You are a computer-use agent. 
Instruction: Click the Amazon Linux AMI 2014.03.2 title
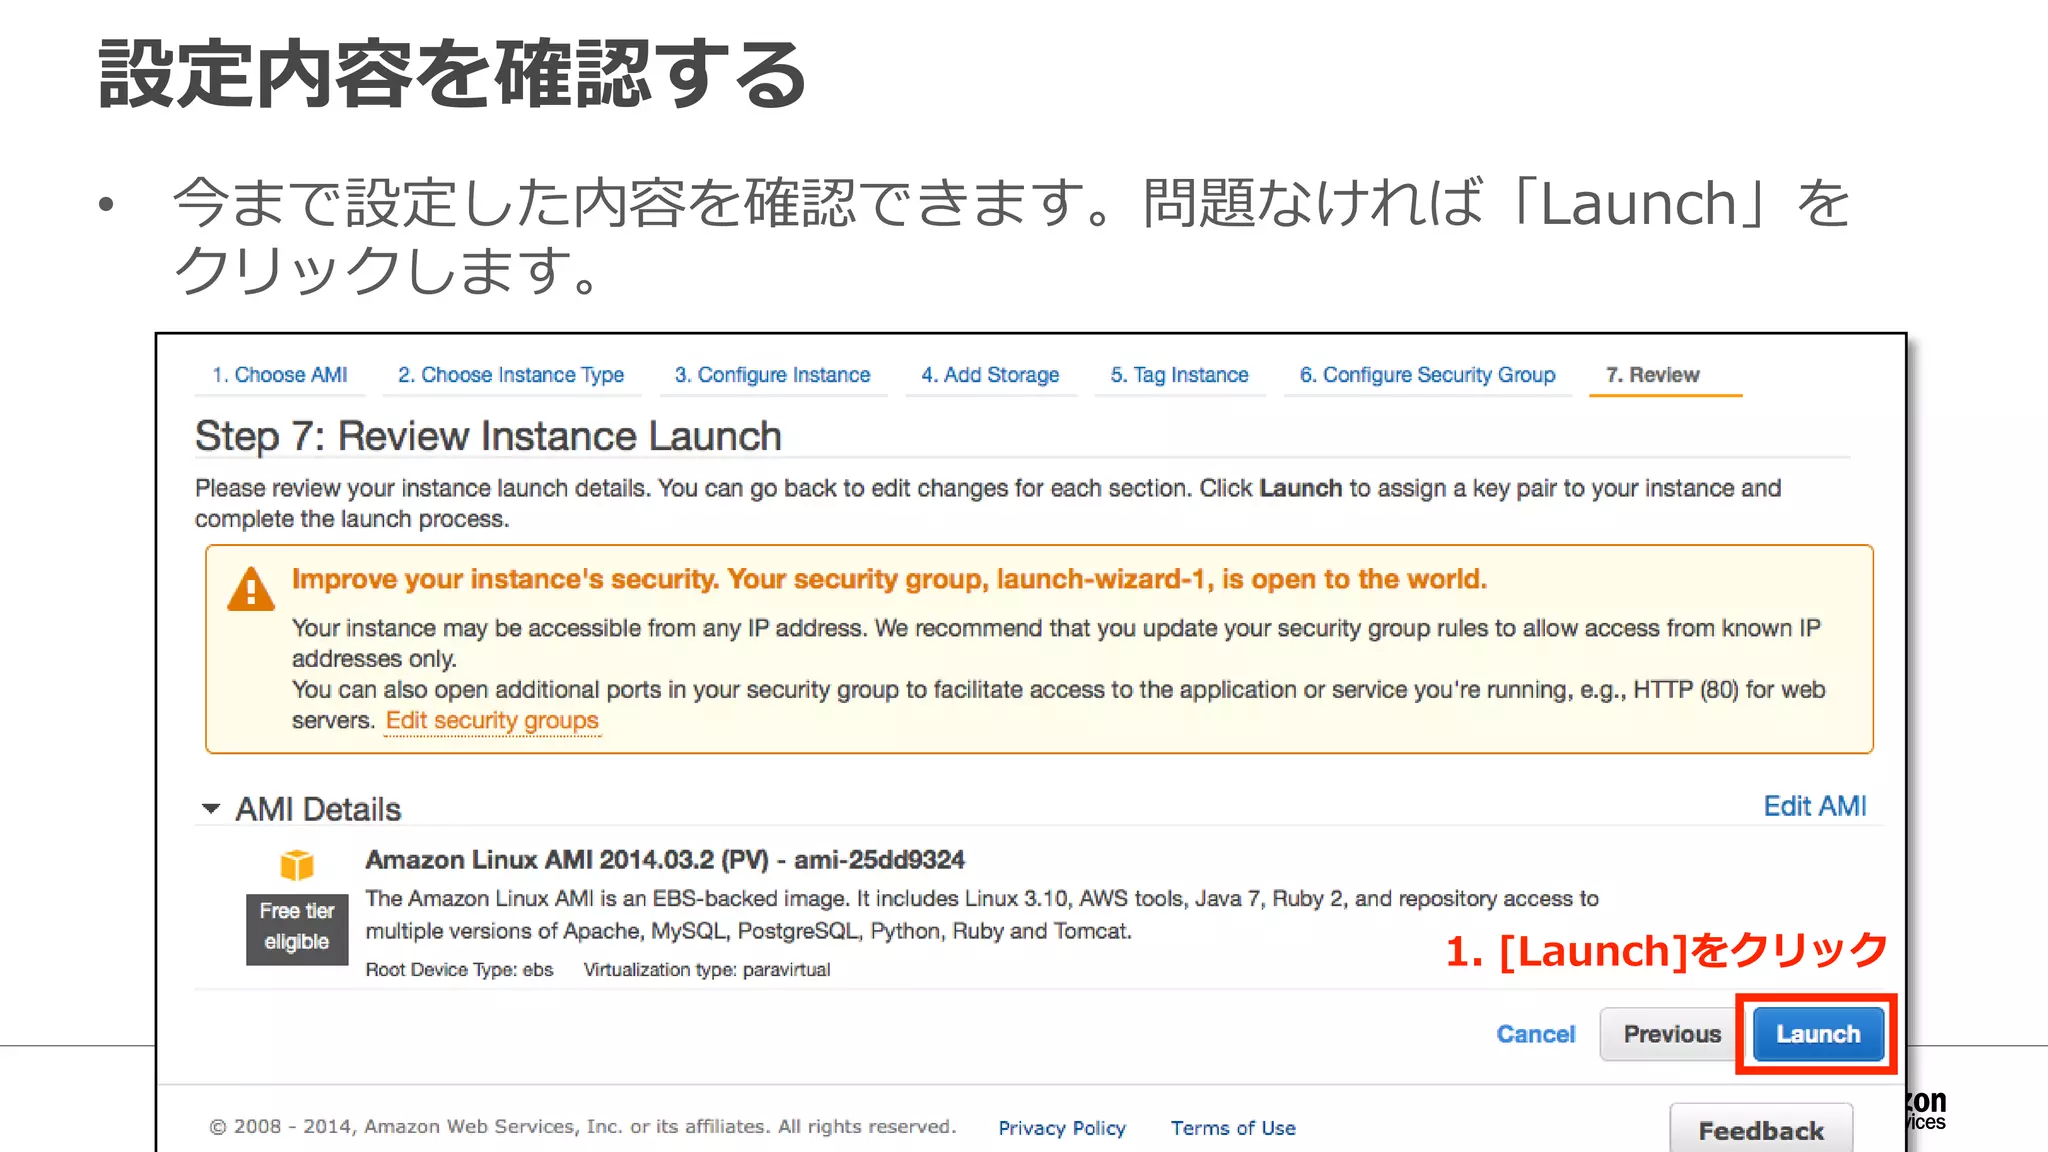click(x=665, y=860)
